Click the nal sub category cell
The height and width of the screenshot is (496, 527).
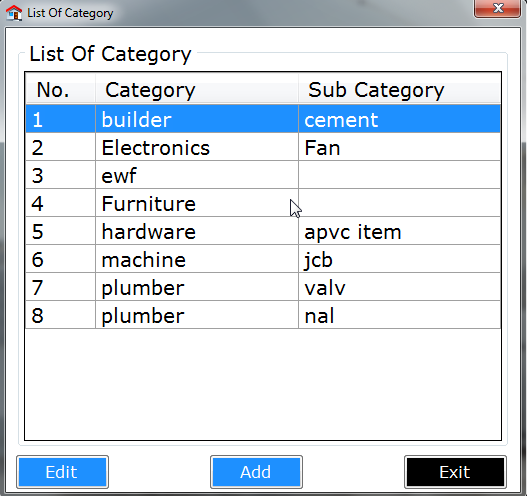tap(400, 315)
